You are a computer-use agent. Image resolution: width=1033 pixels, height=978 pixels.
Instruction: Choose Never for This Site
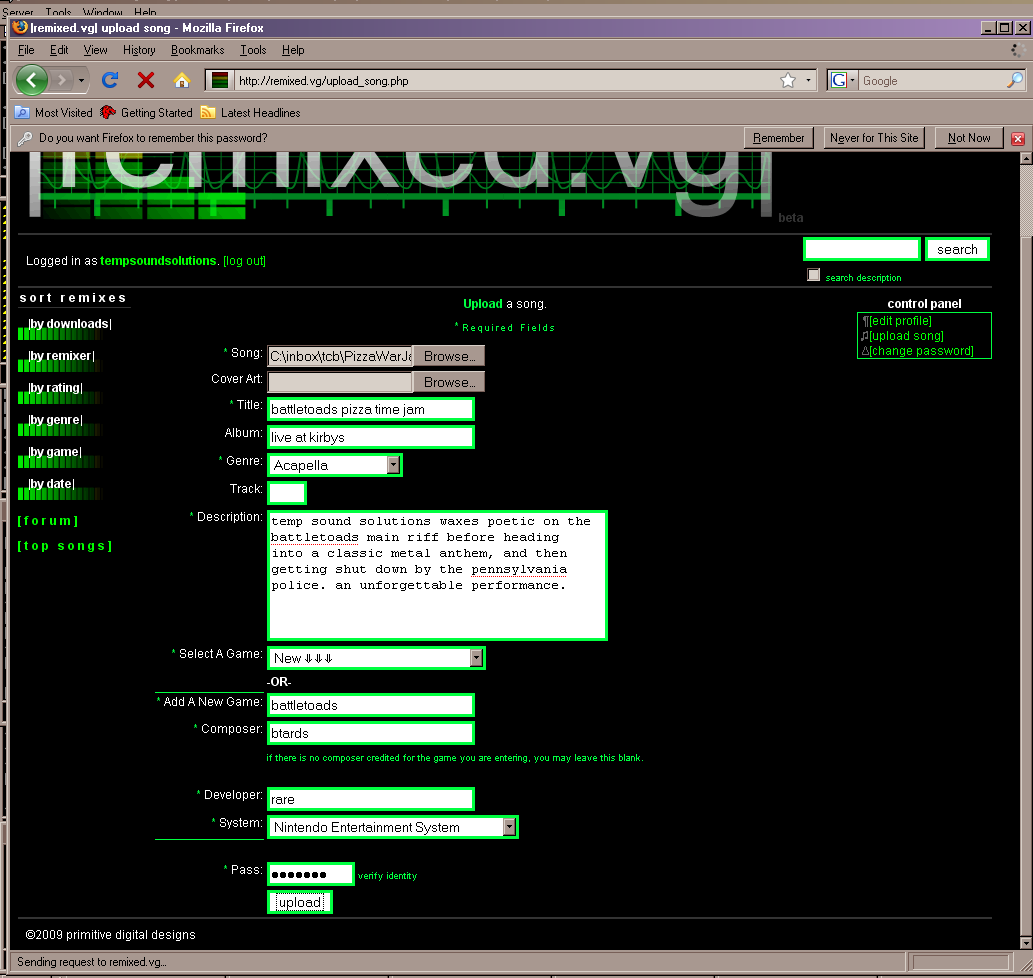pyautogui.click(x=874, y=138)
